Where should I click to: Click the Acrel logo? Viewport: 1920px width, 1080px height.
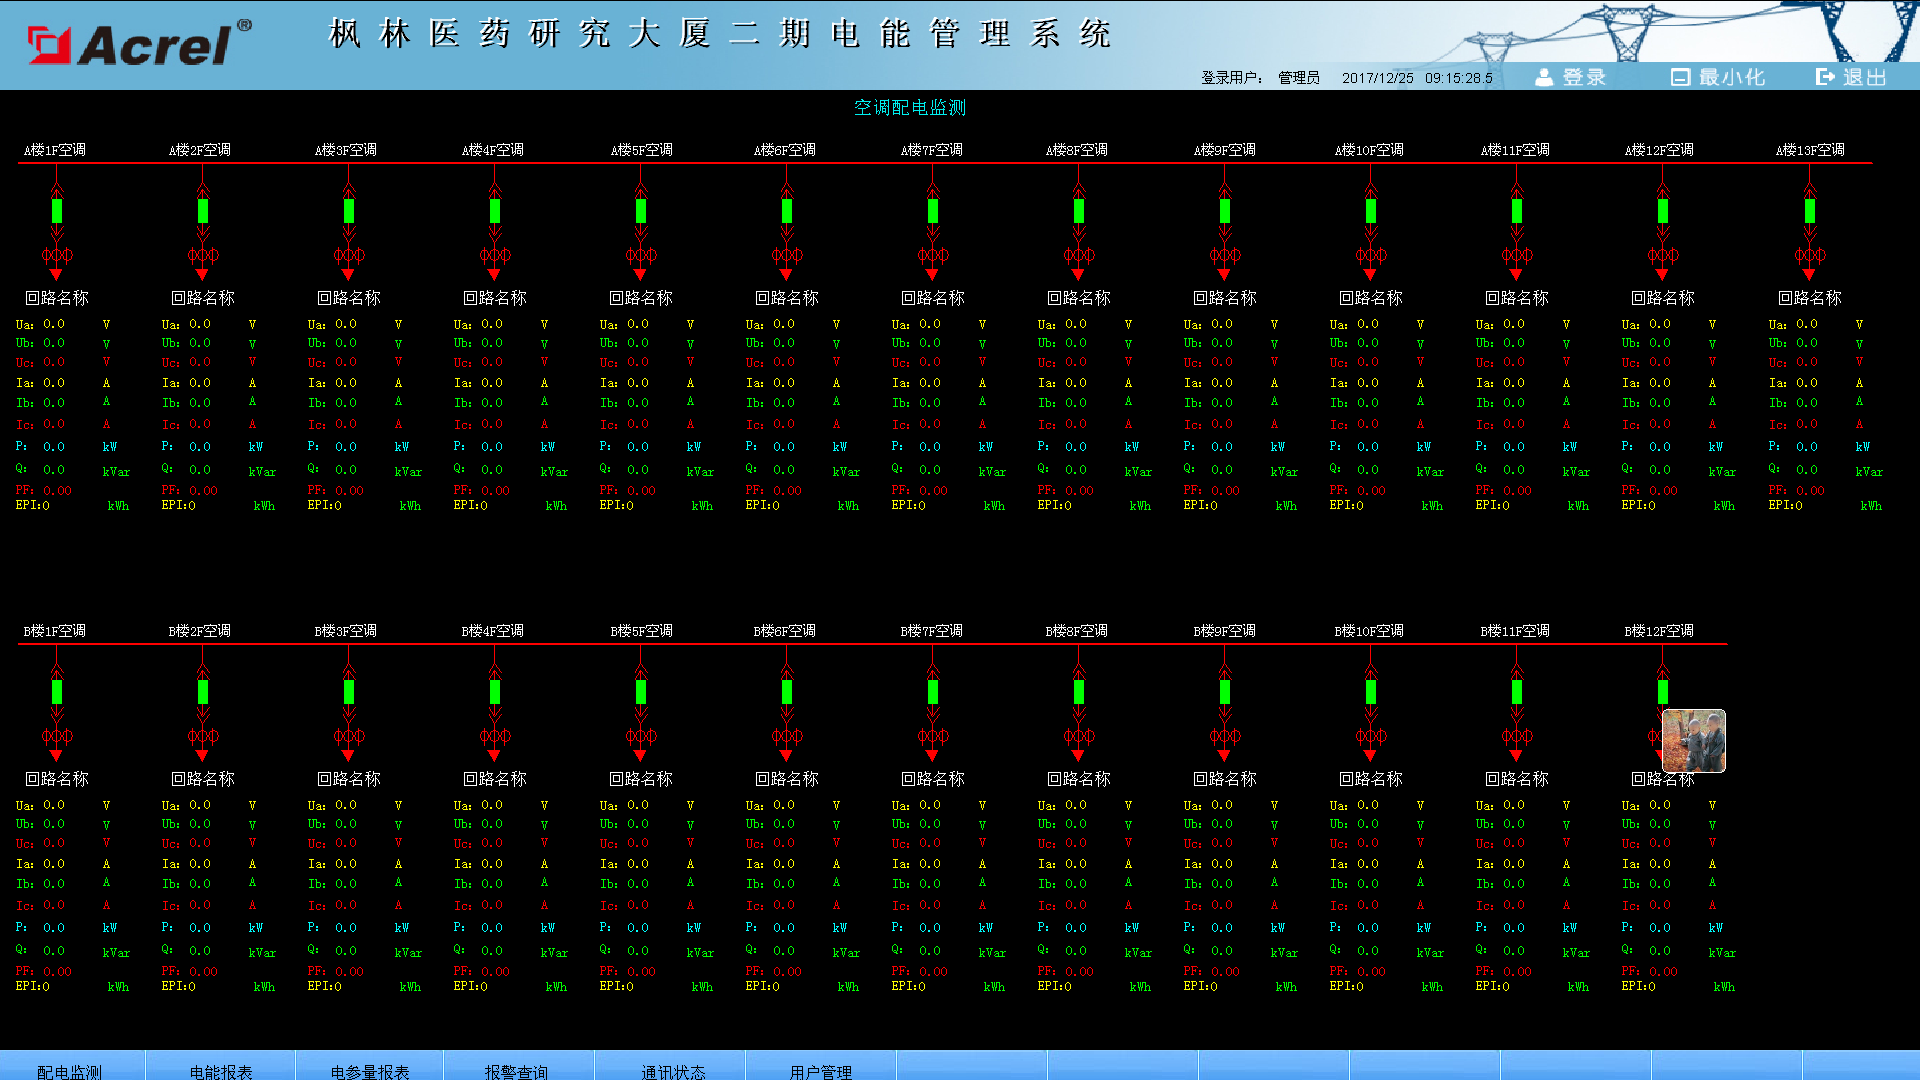click(140, 44)
